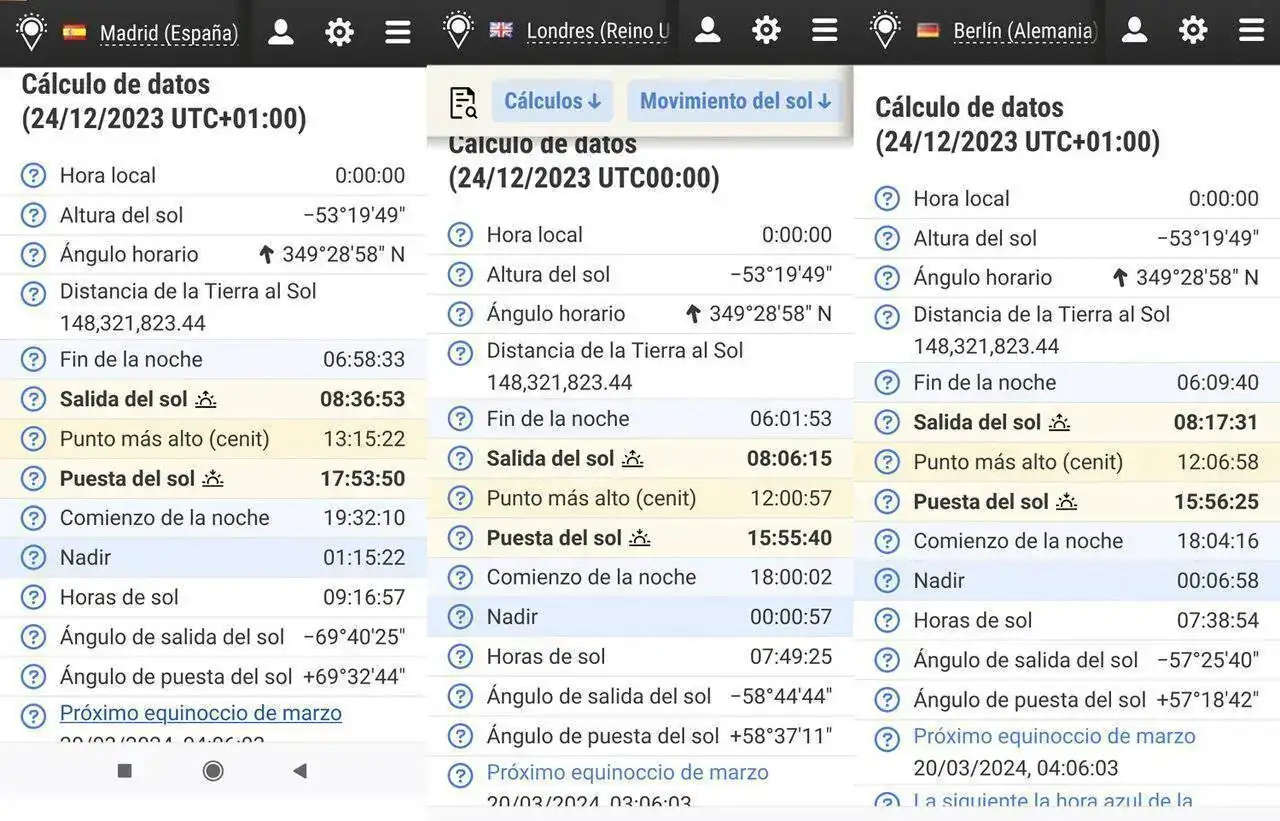The height and width of the screenshot is (821, 1280).
Task: Tap location pin icon in Londres panel
Action: [458, 30]
